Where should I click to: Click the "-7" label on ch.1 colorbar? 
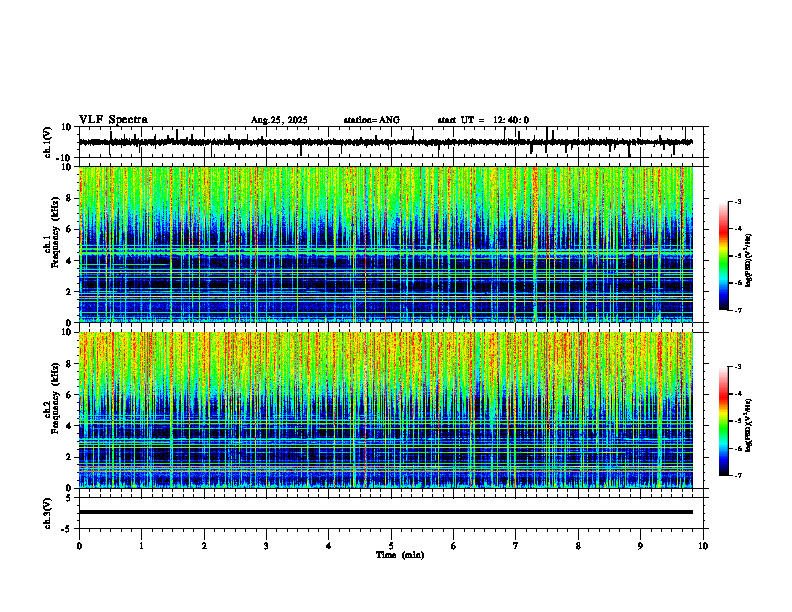(x=737, y=310)
